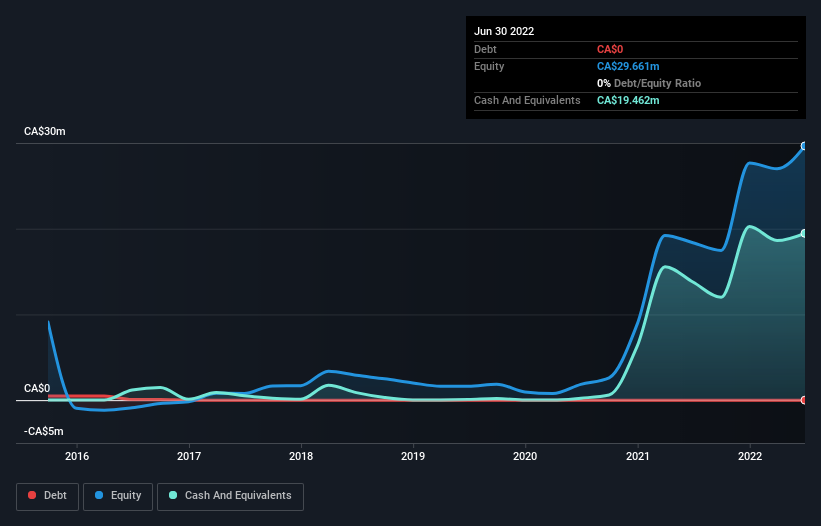The width and height of the screenshot is (821, 526).
Task: Select the 2020 axis label
Action: coord(525,456)
